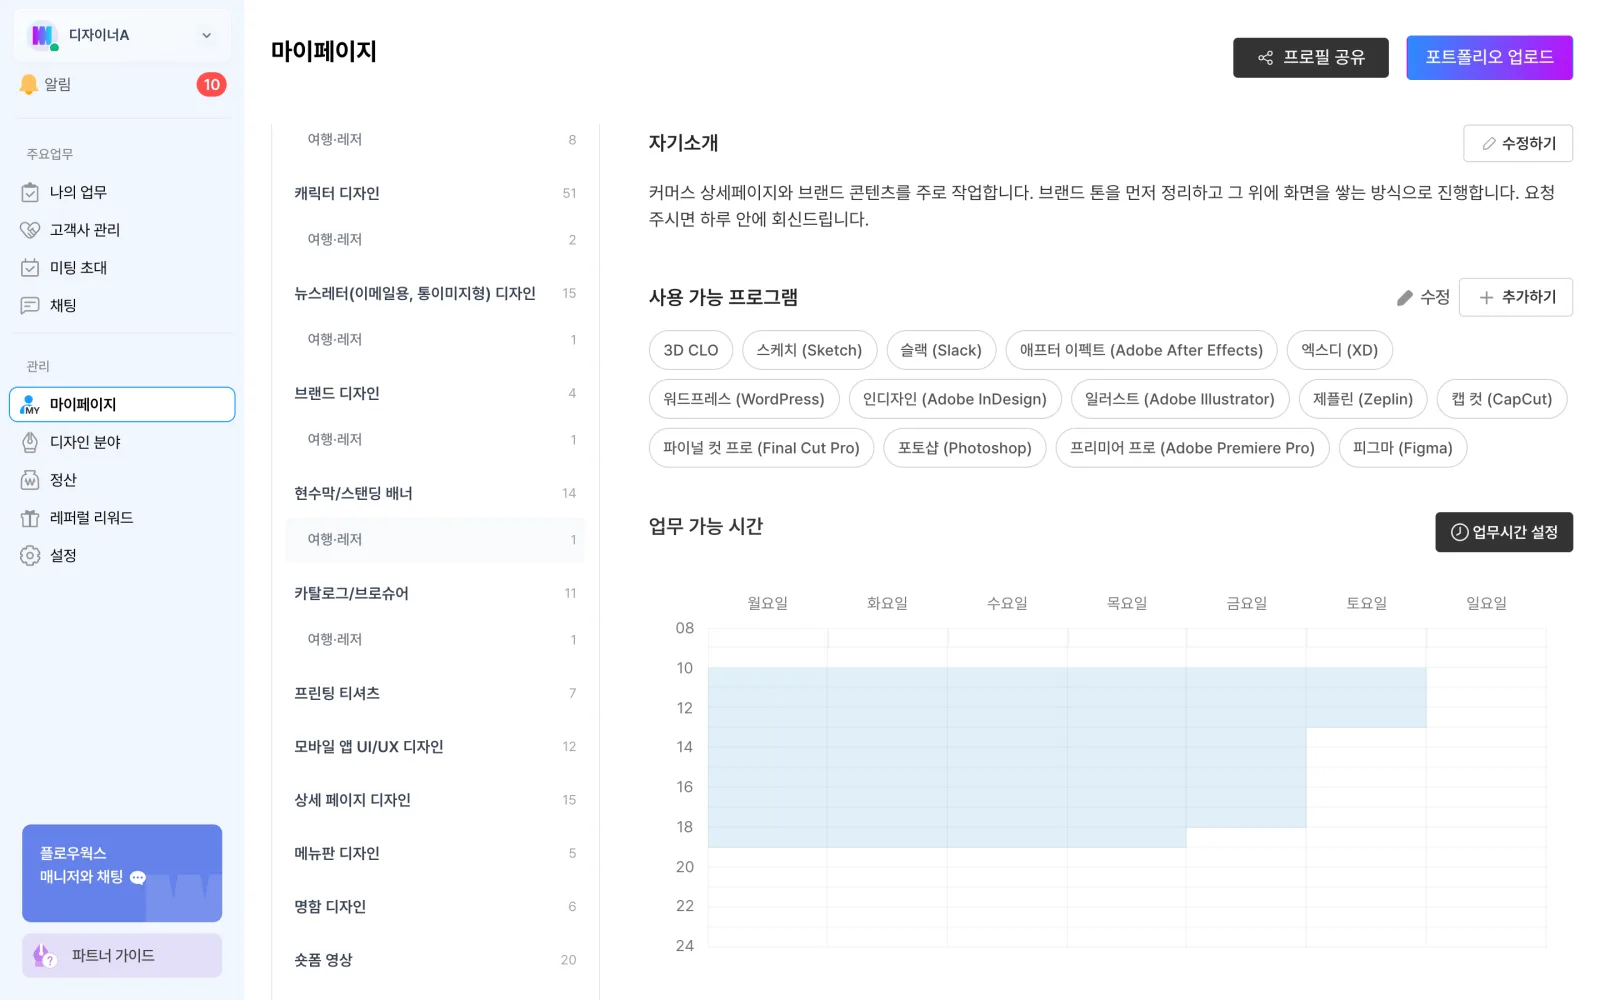Viewport: 1600px width, 1000px height.
Task: Click the 나의 업무 checklist icon
Action: click(x=30, y=192)
